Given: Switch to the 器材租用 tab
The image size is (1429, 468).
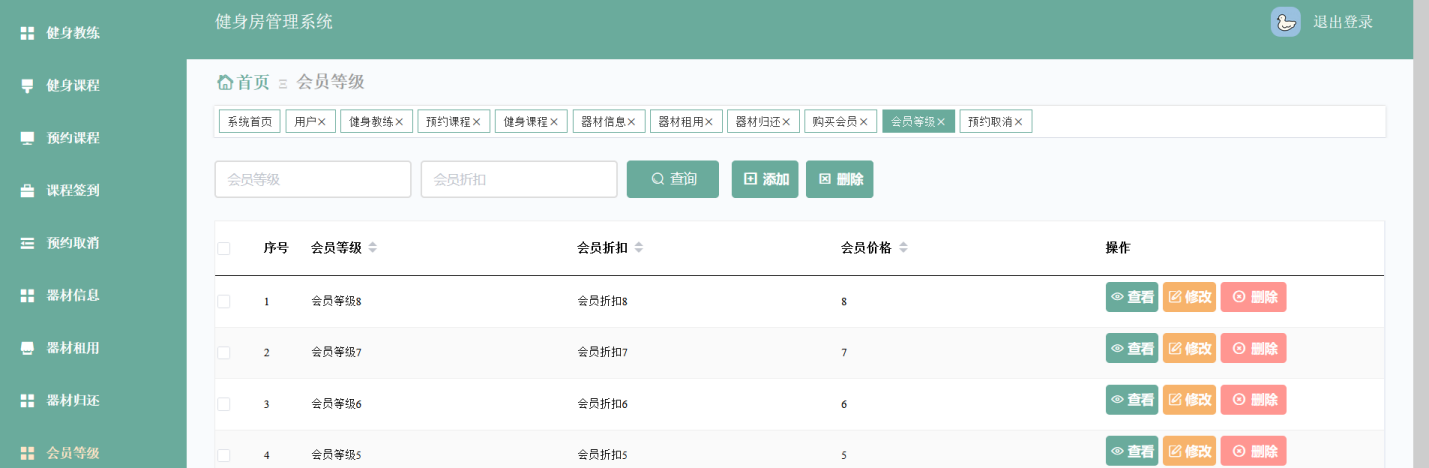Looking at the screenshot, I should tap(680, 121).
